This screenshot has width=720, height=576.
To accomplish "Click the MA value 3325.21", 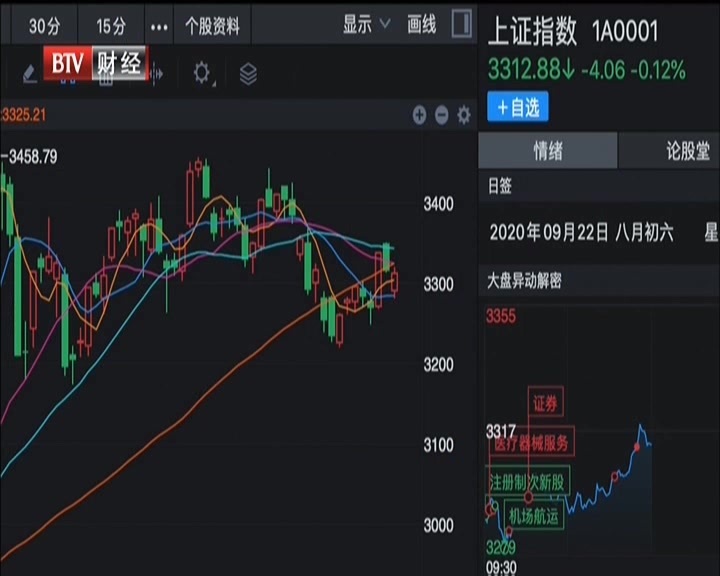I will [24, 115].
